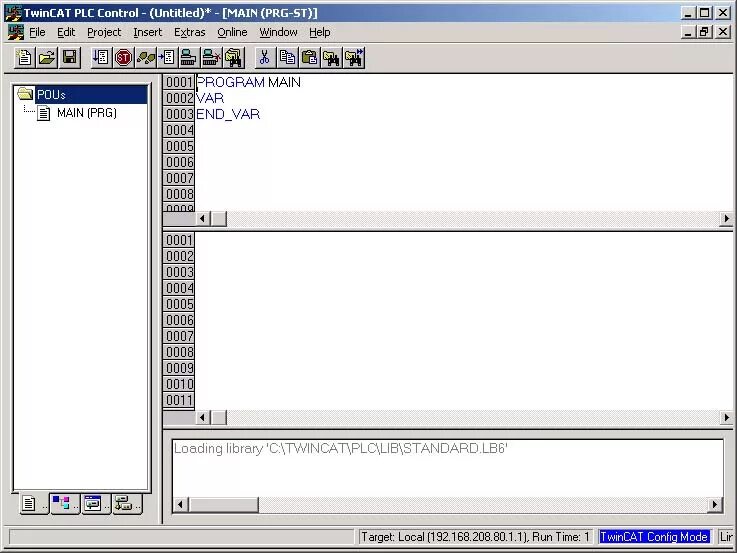Click the Loading library message line
Viewport: 737px width, 553px height.
click(341, 448)
